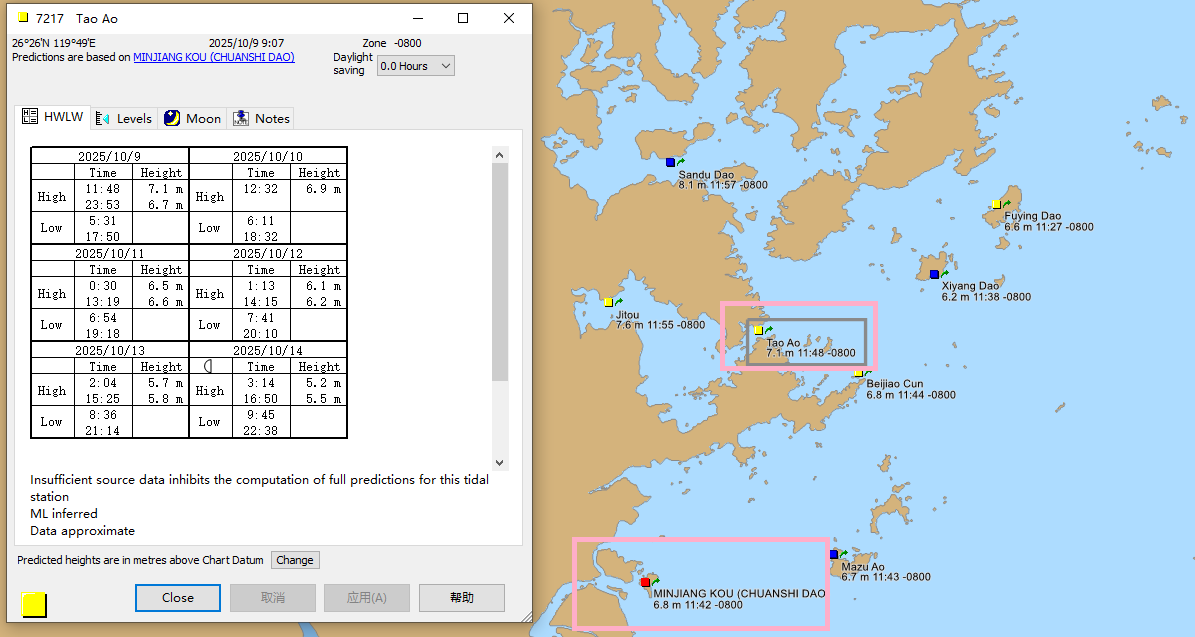
Task: Select the Mazu Ao station marker
Action: tap(834, 554)
